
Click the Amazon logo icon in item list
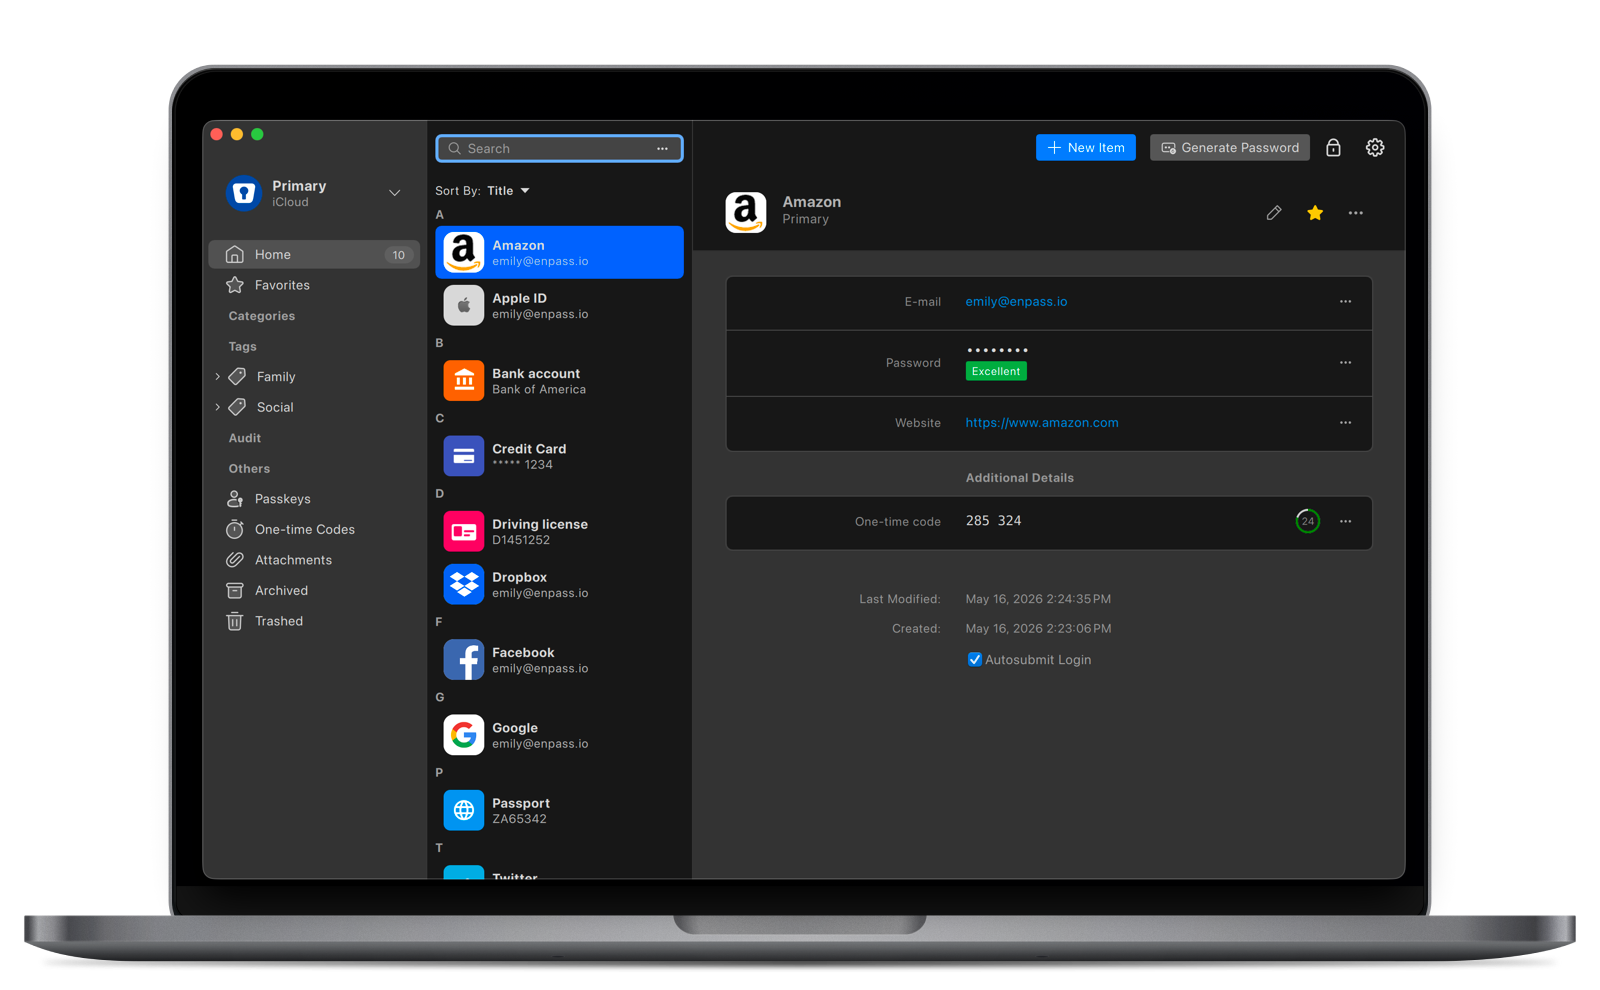[463, 252]
